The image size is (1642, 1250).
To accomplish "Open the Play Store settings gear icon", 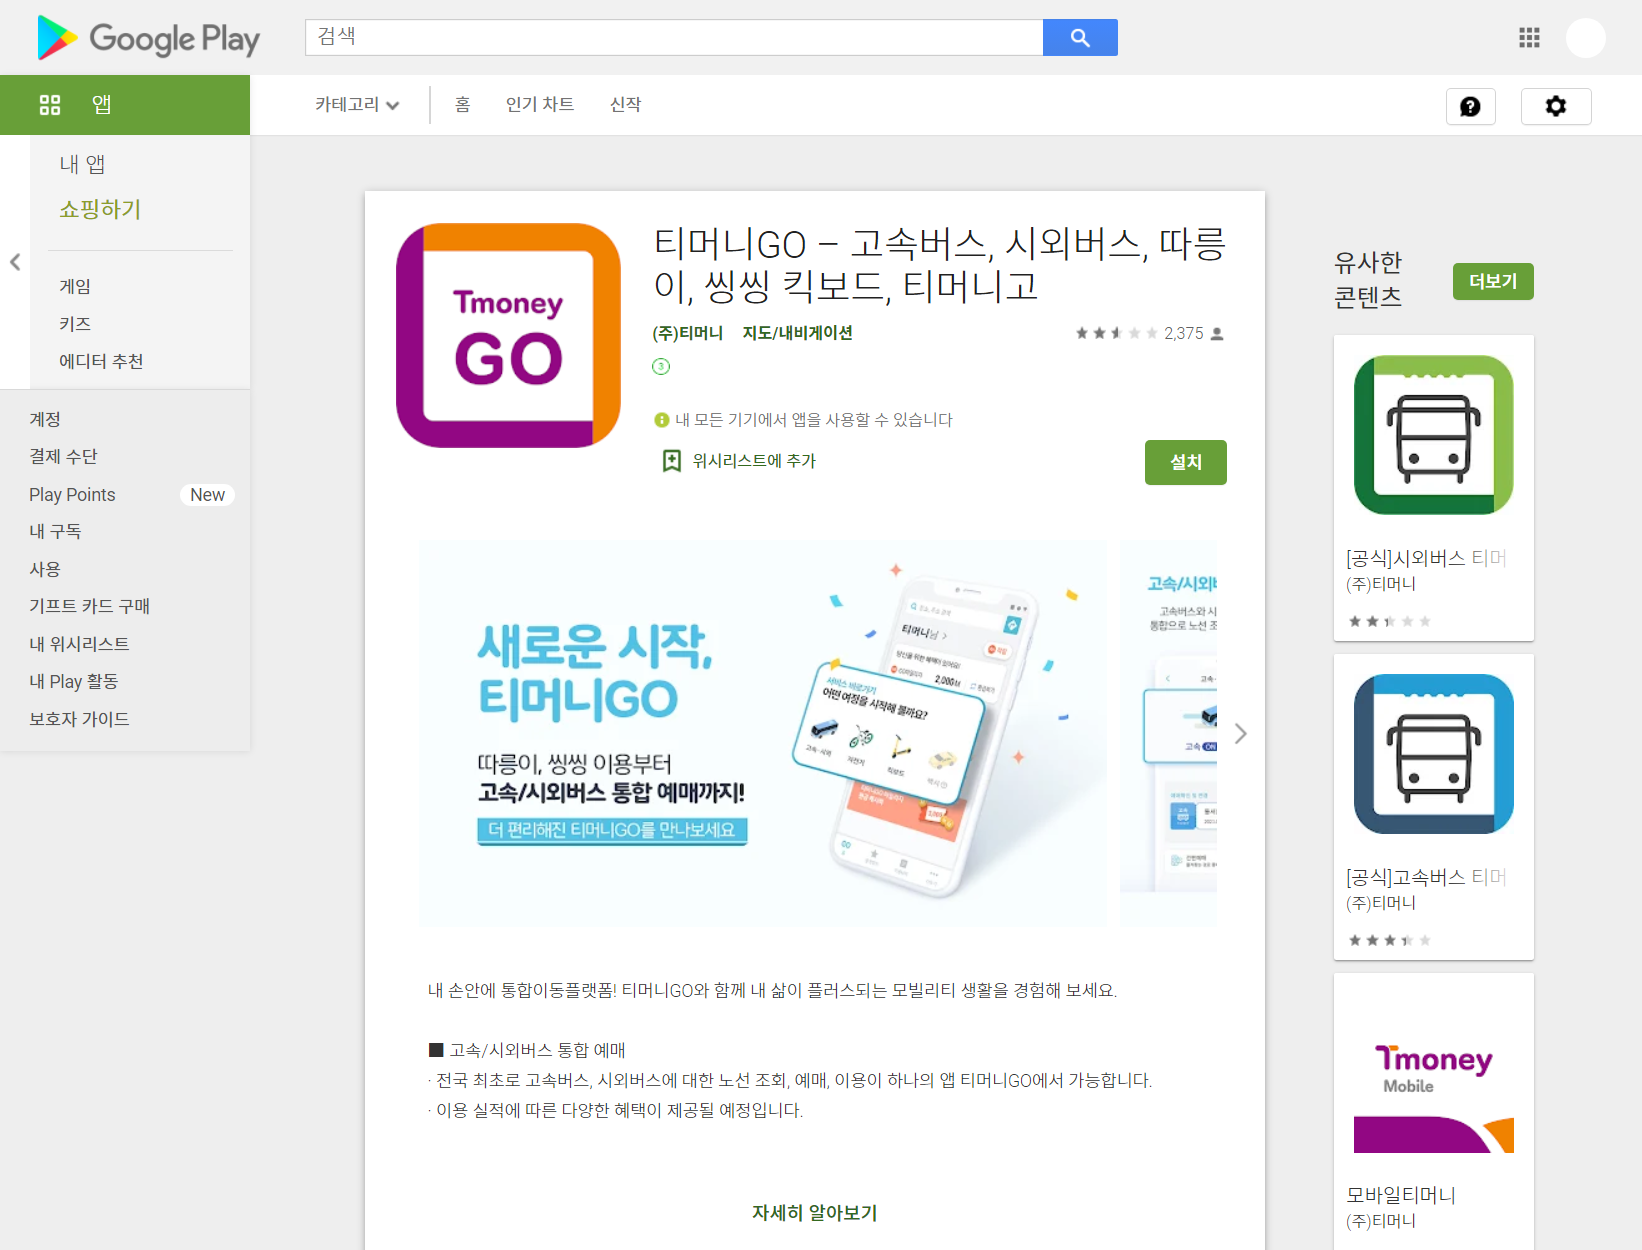I will tap(1556, 106).
